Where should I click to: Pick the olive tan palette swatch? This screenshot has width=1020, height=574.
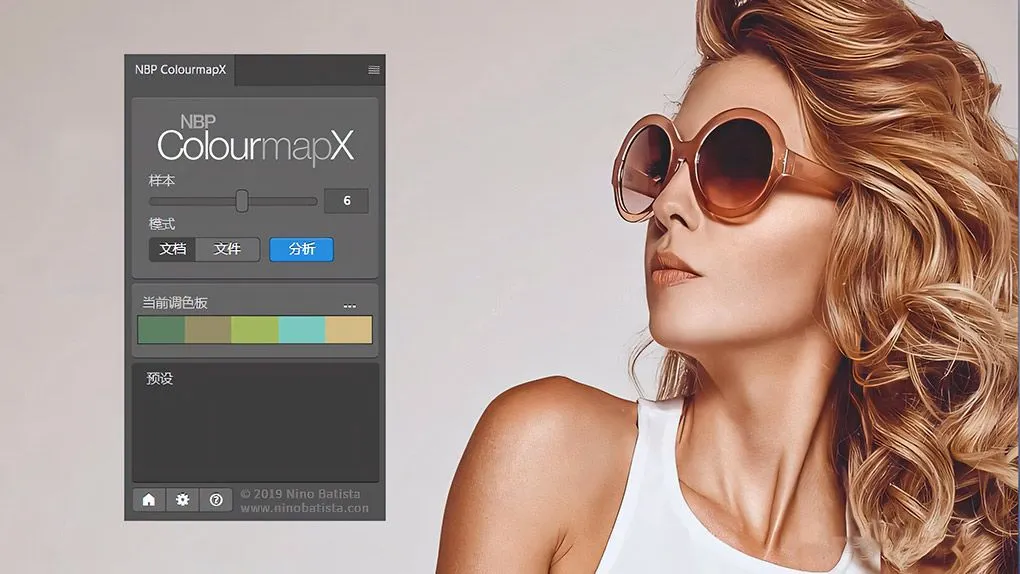(x=208, y=330)
